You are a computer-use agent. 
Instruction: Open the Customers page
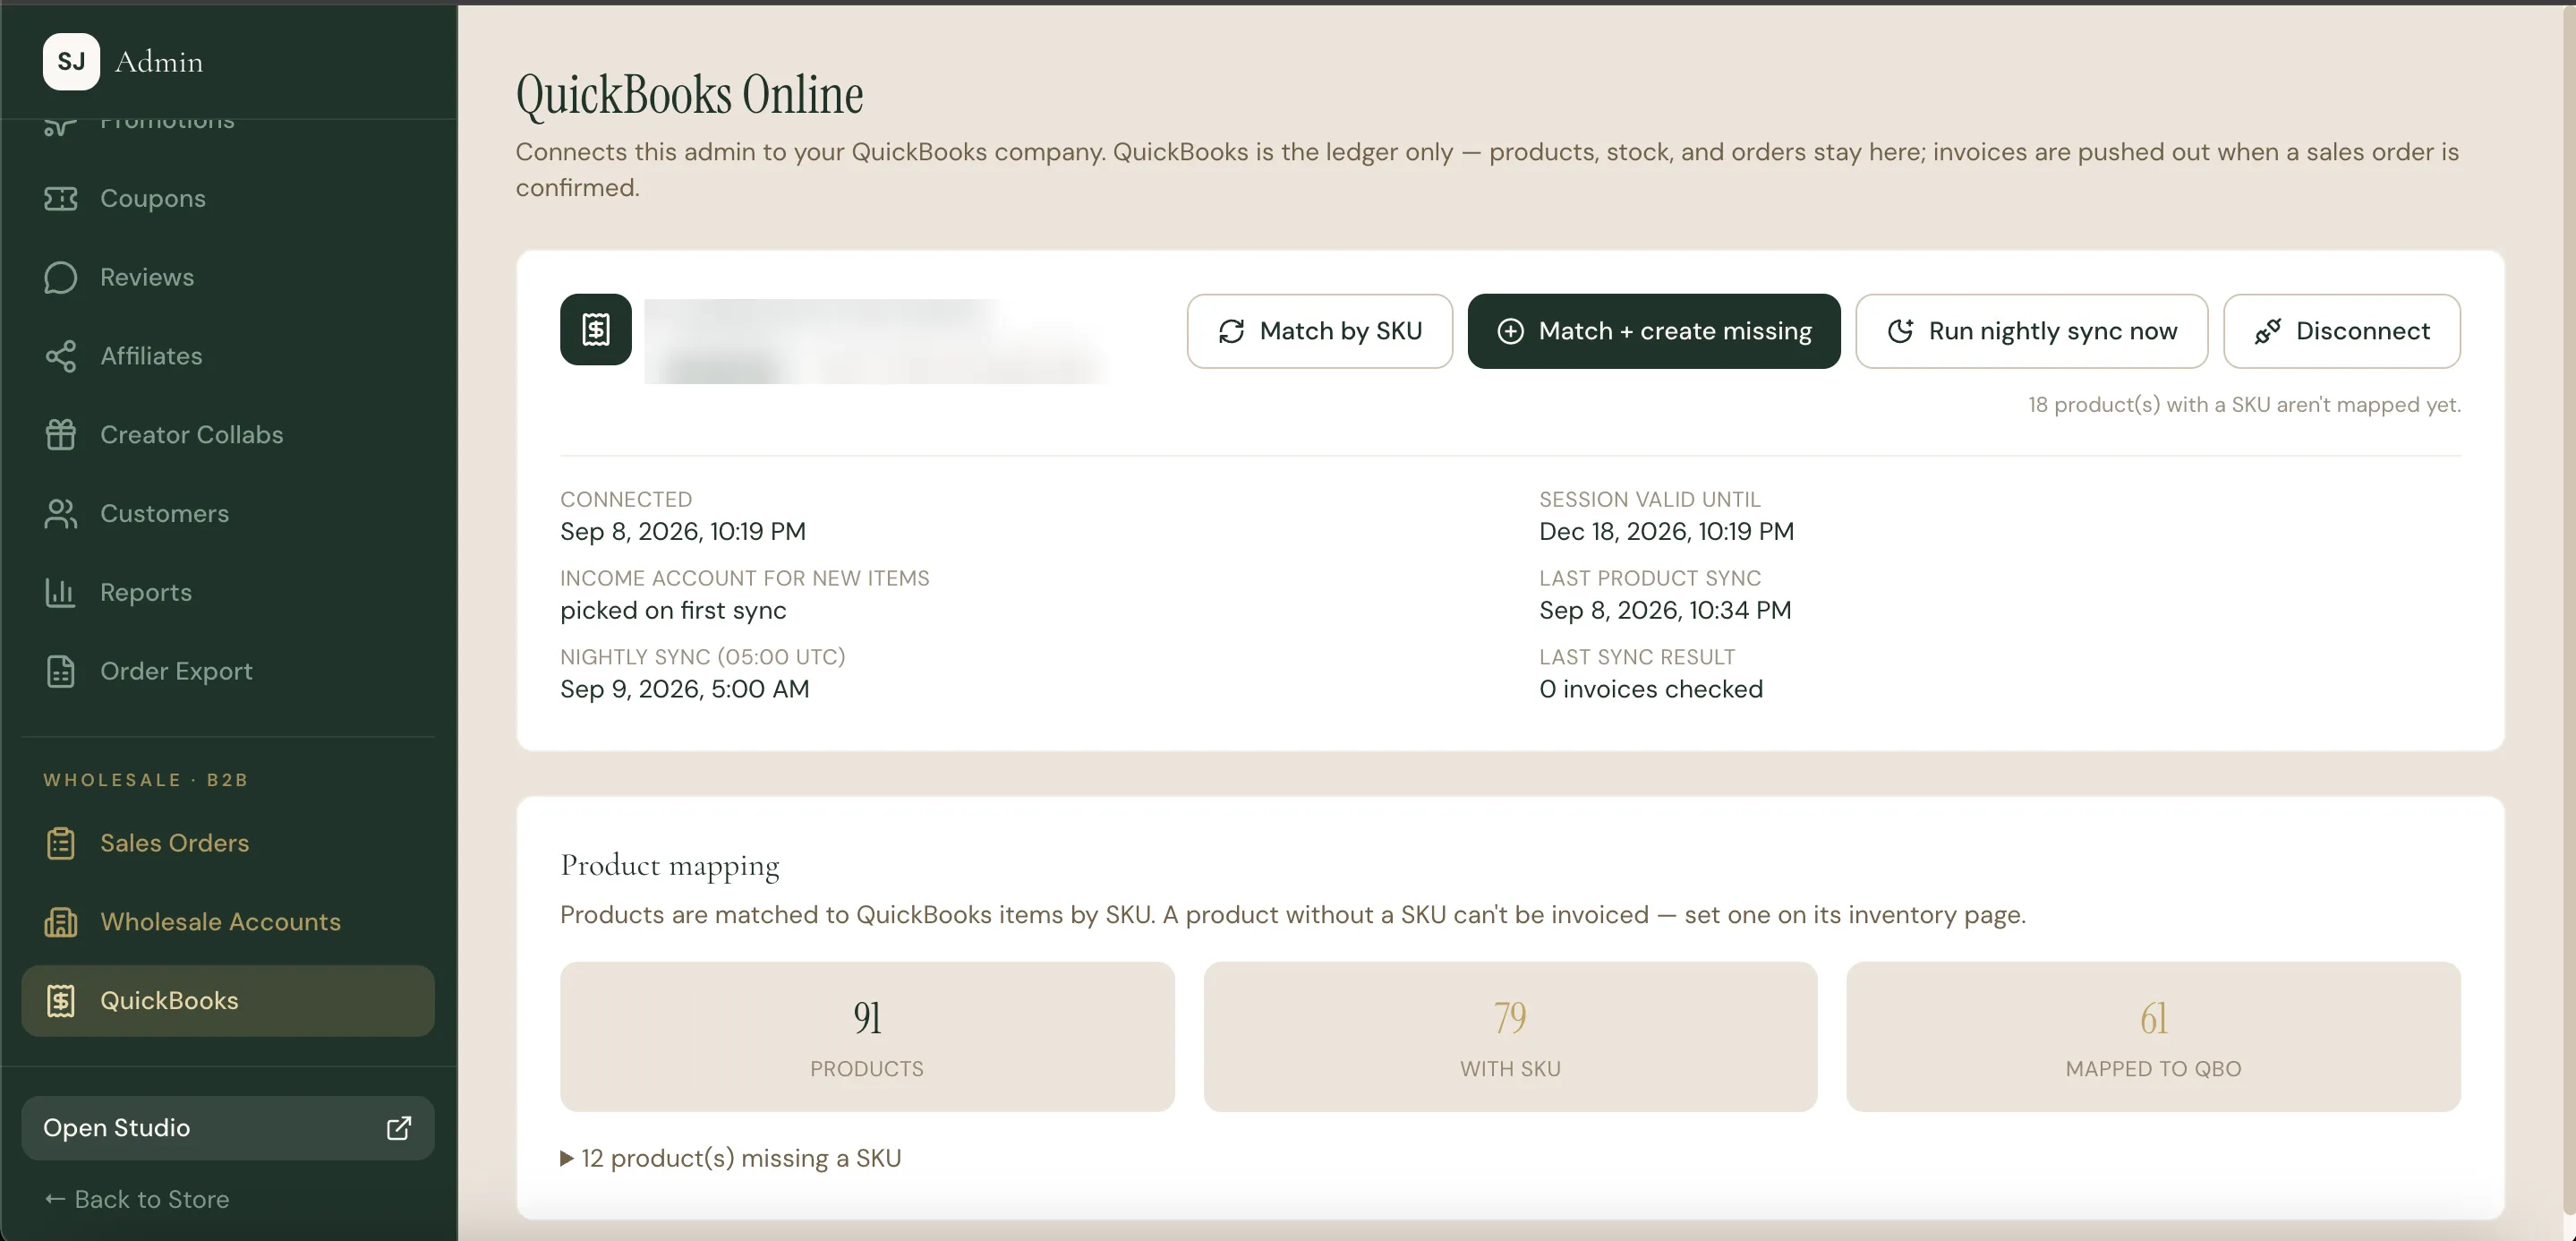pos(228,513)
